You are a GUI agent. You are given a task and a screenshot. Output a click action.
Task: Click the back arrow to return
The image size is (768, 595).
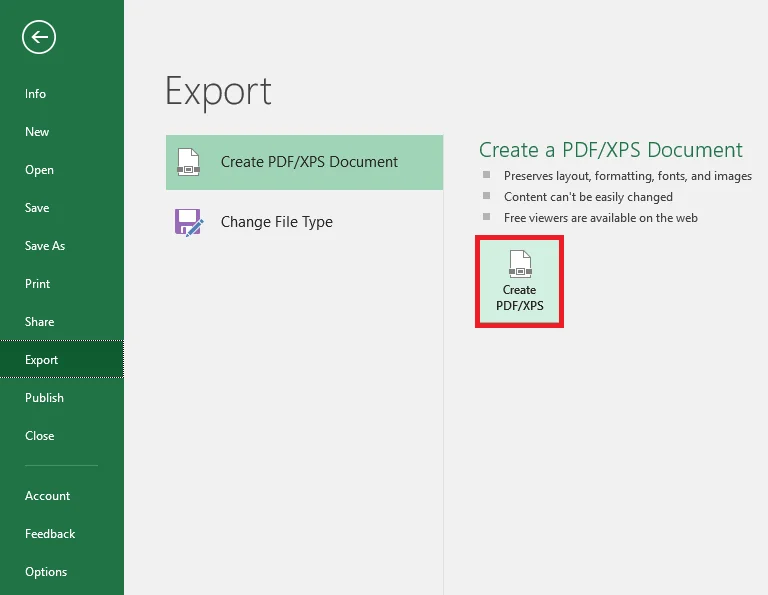pyautogui.click(x=39, y=38)
